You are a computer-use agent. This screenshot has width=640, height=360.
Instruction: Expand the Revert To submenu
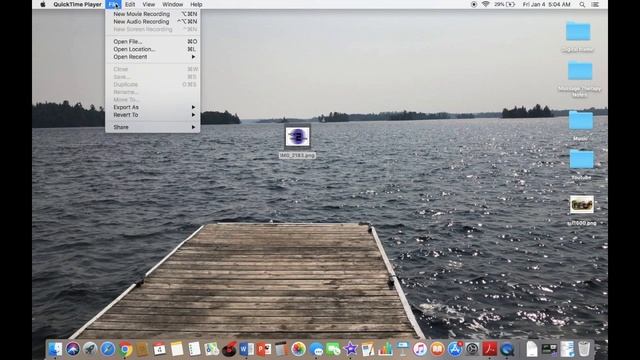click(x=153, y=115)
